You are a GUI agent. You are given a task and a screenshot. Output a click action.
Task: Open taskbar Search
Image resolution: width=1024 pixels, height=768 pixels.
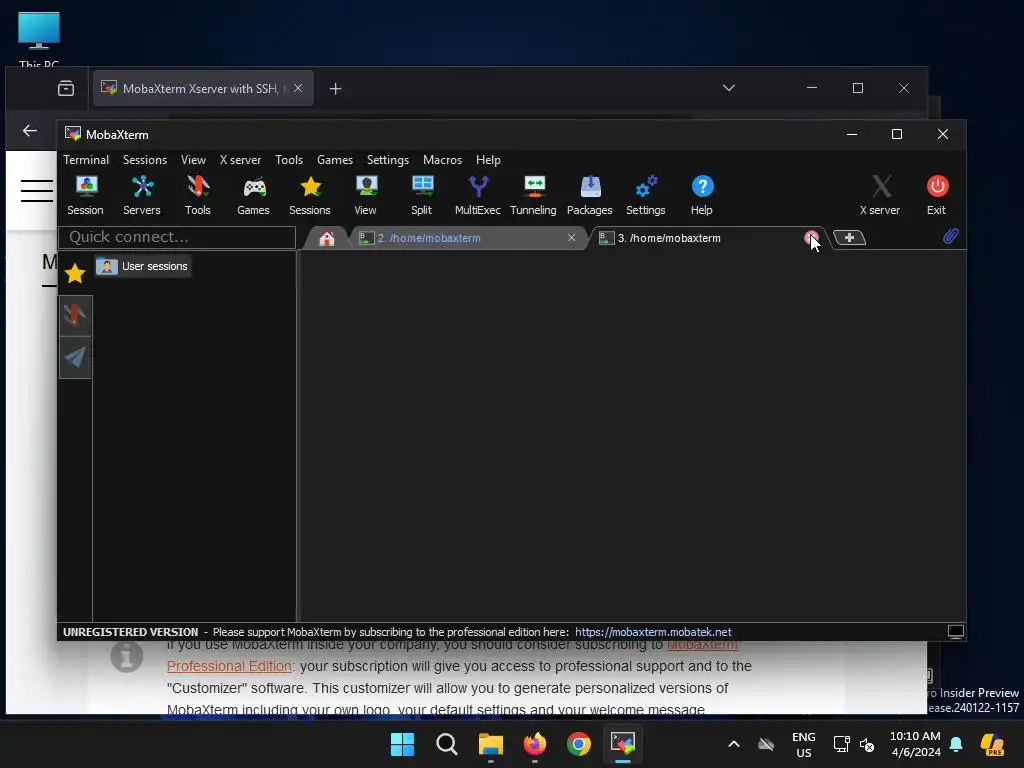(447, 744)
